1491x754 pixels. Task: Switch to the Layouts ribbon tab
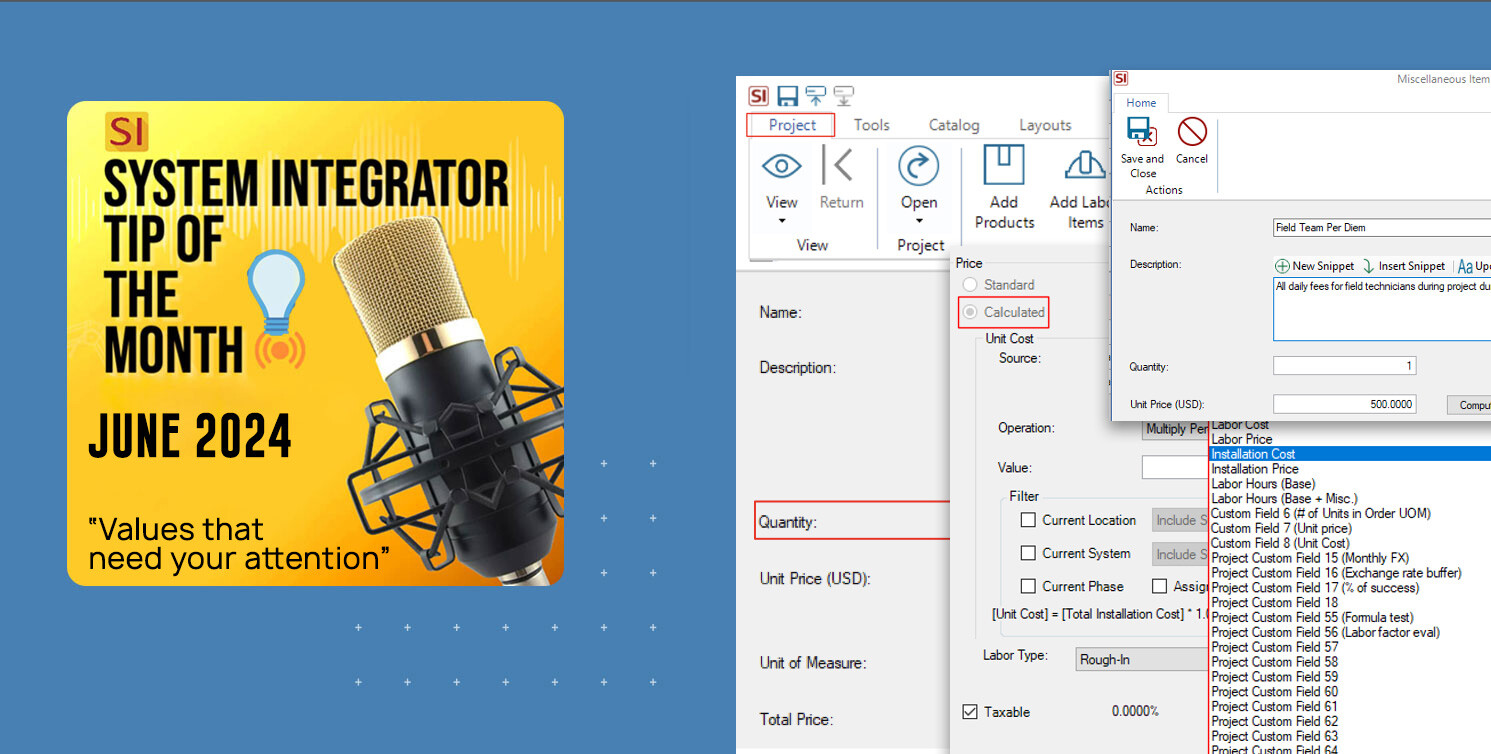click(1045, 125)
